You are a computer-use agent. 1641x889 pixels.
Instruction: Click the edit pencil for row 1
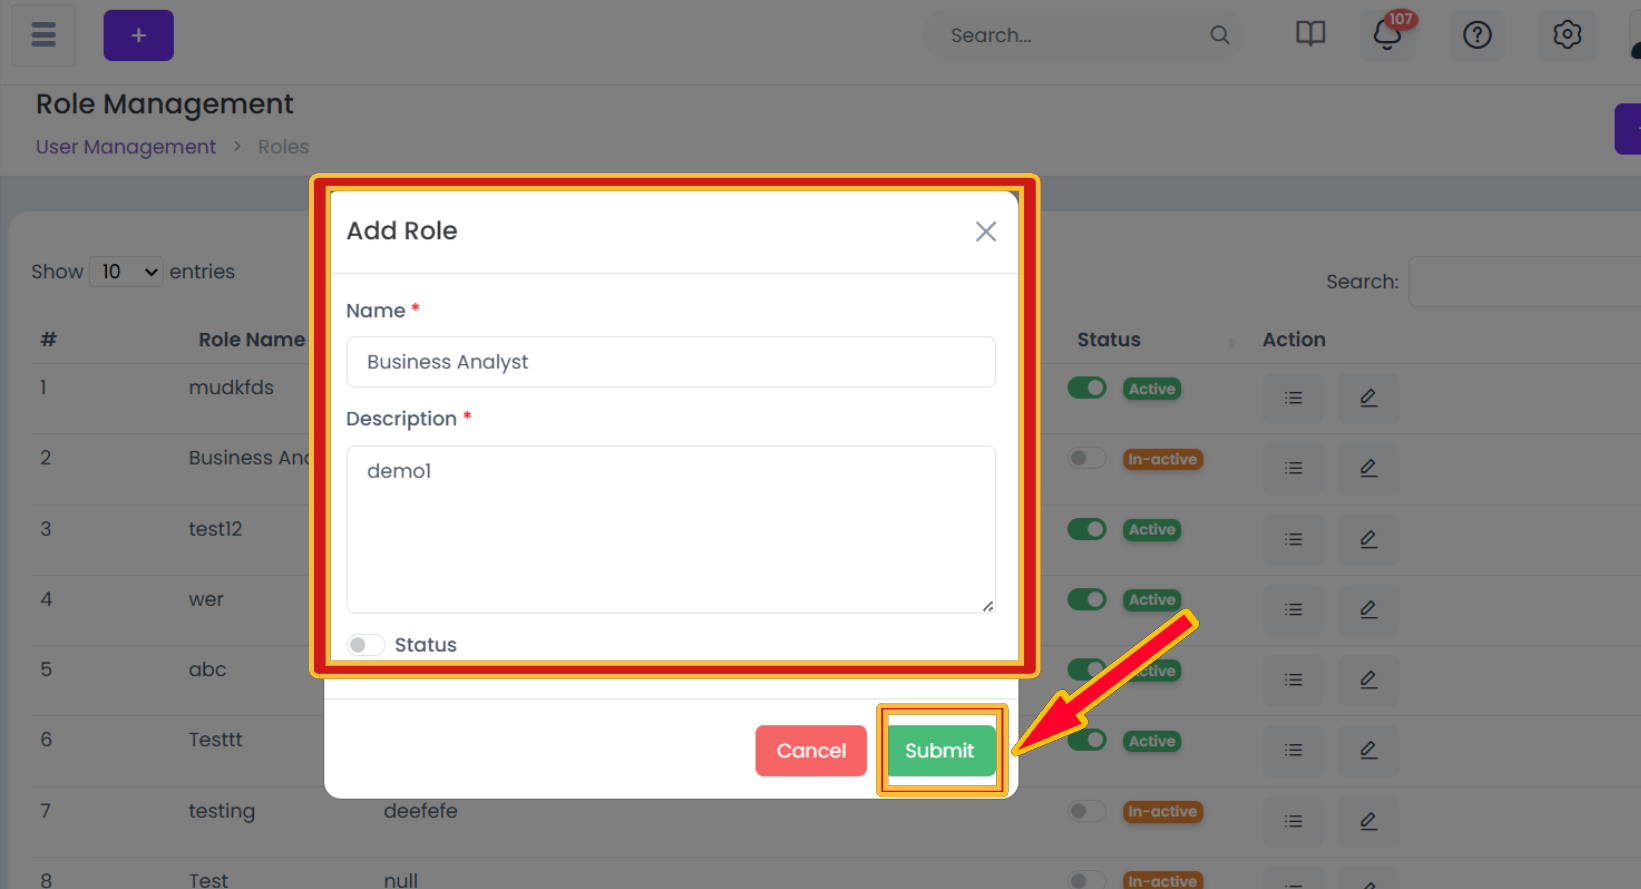pos(1369,398)
